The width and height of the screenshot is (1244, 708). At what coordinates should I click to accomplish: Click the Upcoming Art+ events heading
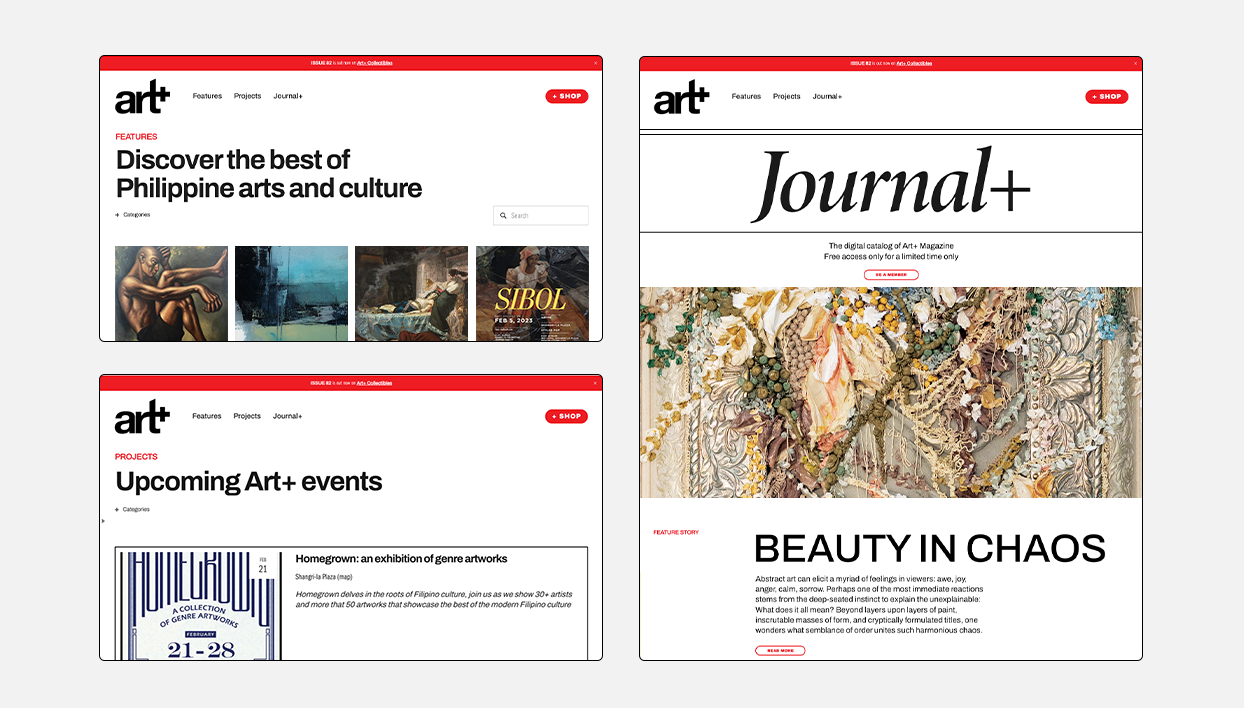[249, 481]
